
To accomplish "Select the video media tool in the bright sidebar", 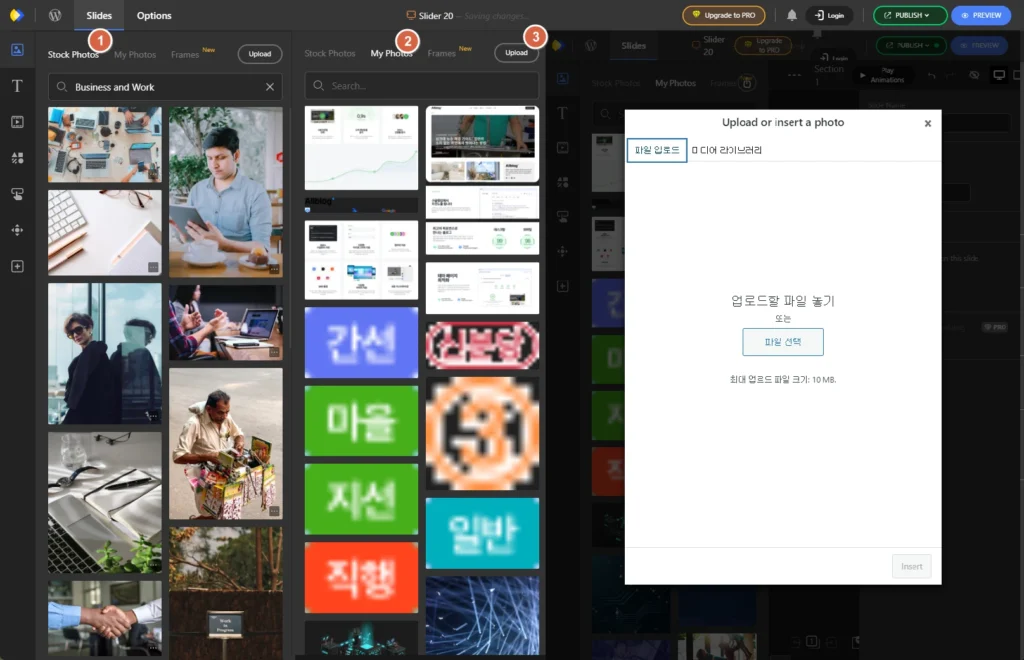I will tap(18, 122).
